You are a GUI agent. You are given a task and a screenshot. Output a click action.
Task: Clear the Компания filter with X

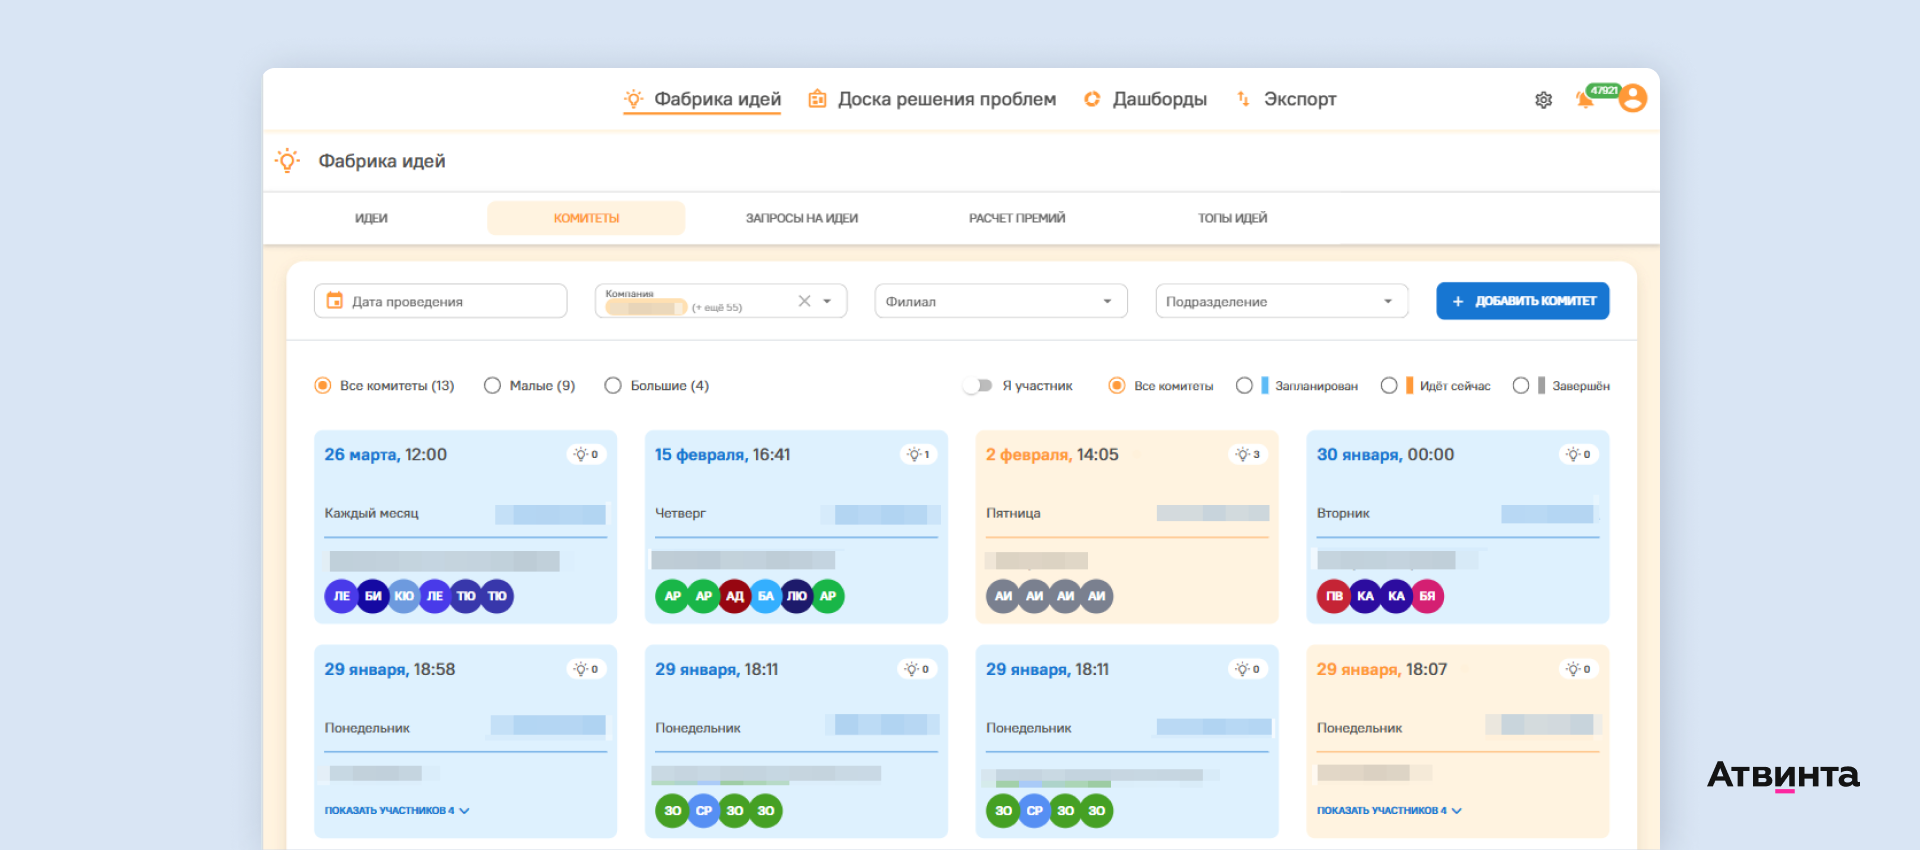(804, 301)
